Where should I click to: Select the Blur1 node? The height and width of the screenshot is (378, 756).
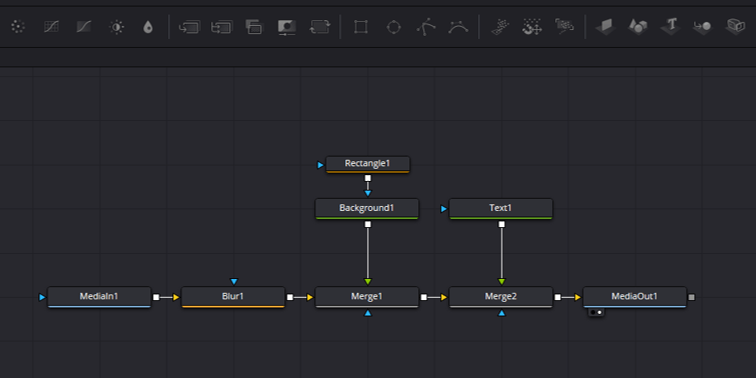pos(233,297)
